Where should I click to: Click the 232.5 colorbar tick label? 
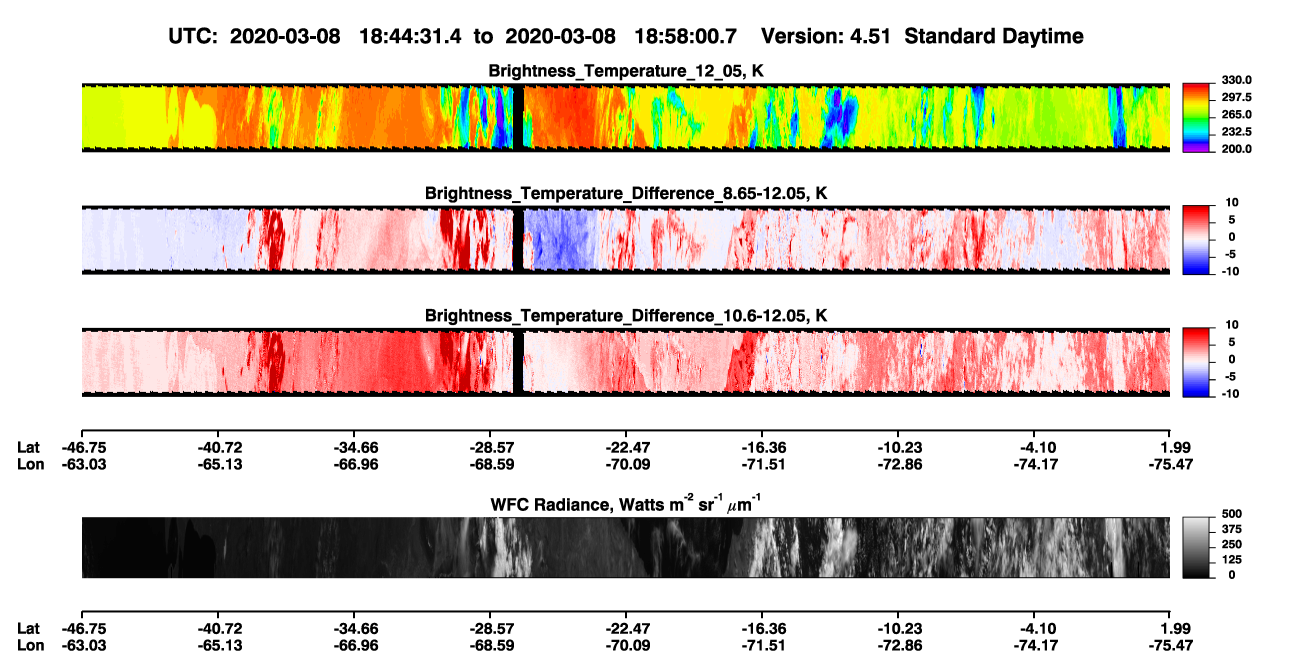(x=1236, y=131)
